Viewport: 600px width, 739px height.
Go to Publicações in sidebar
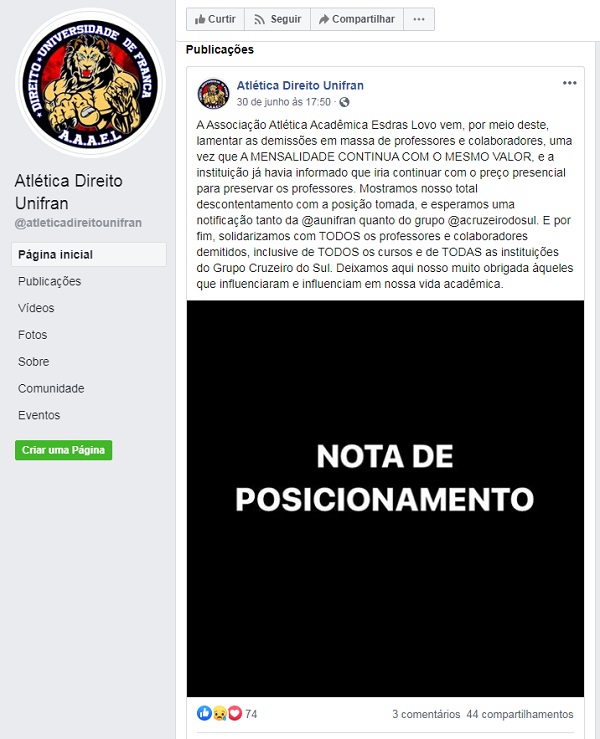tap(49, 281)
